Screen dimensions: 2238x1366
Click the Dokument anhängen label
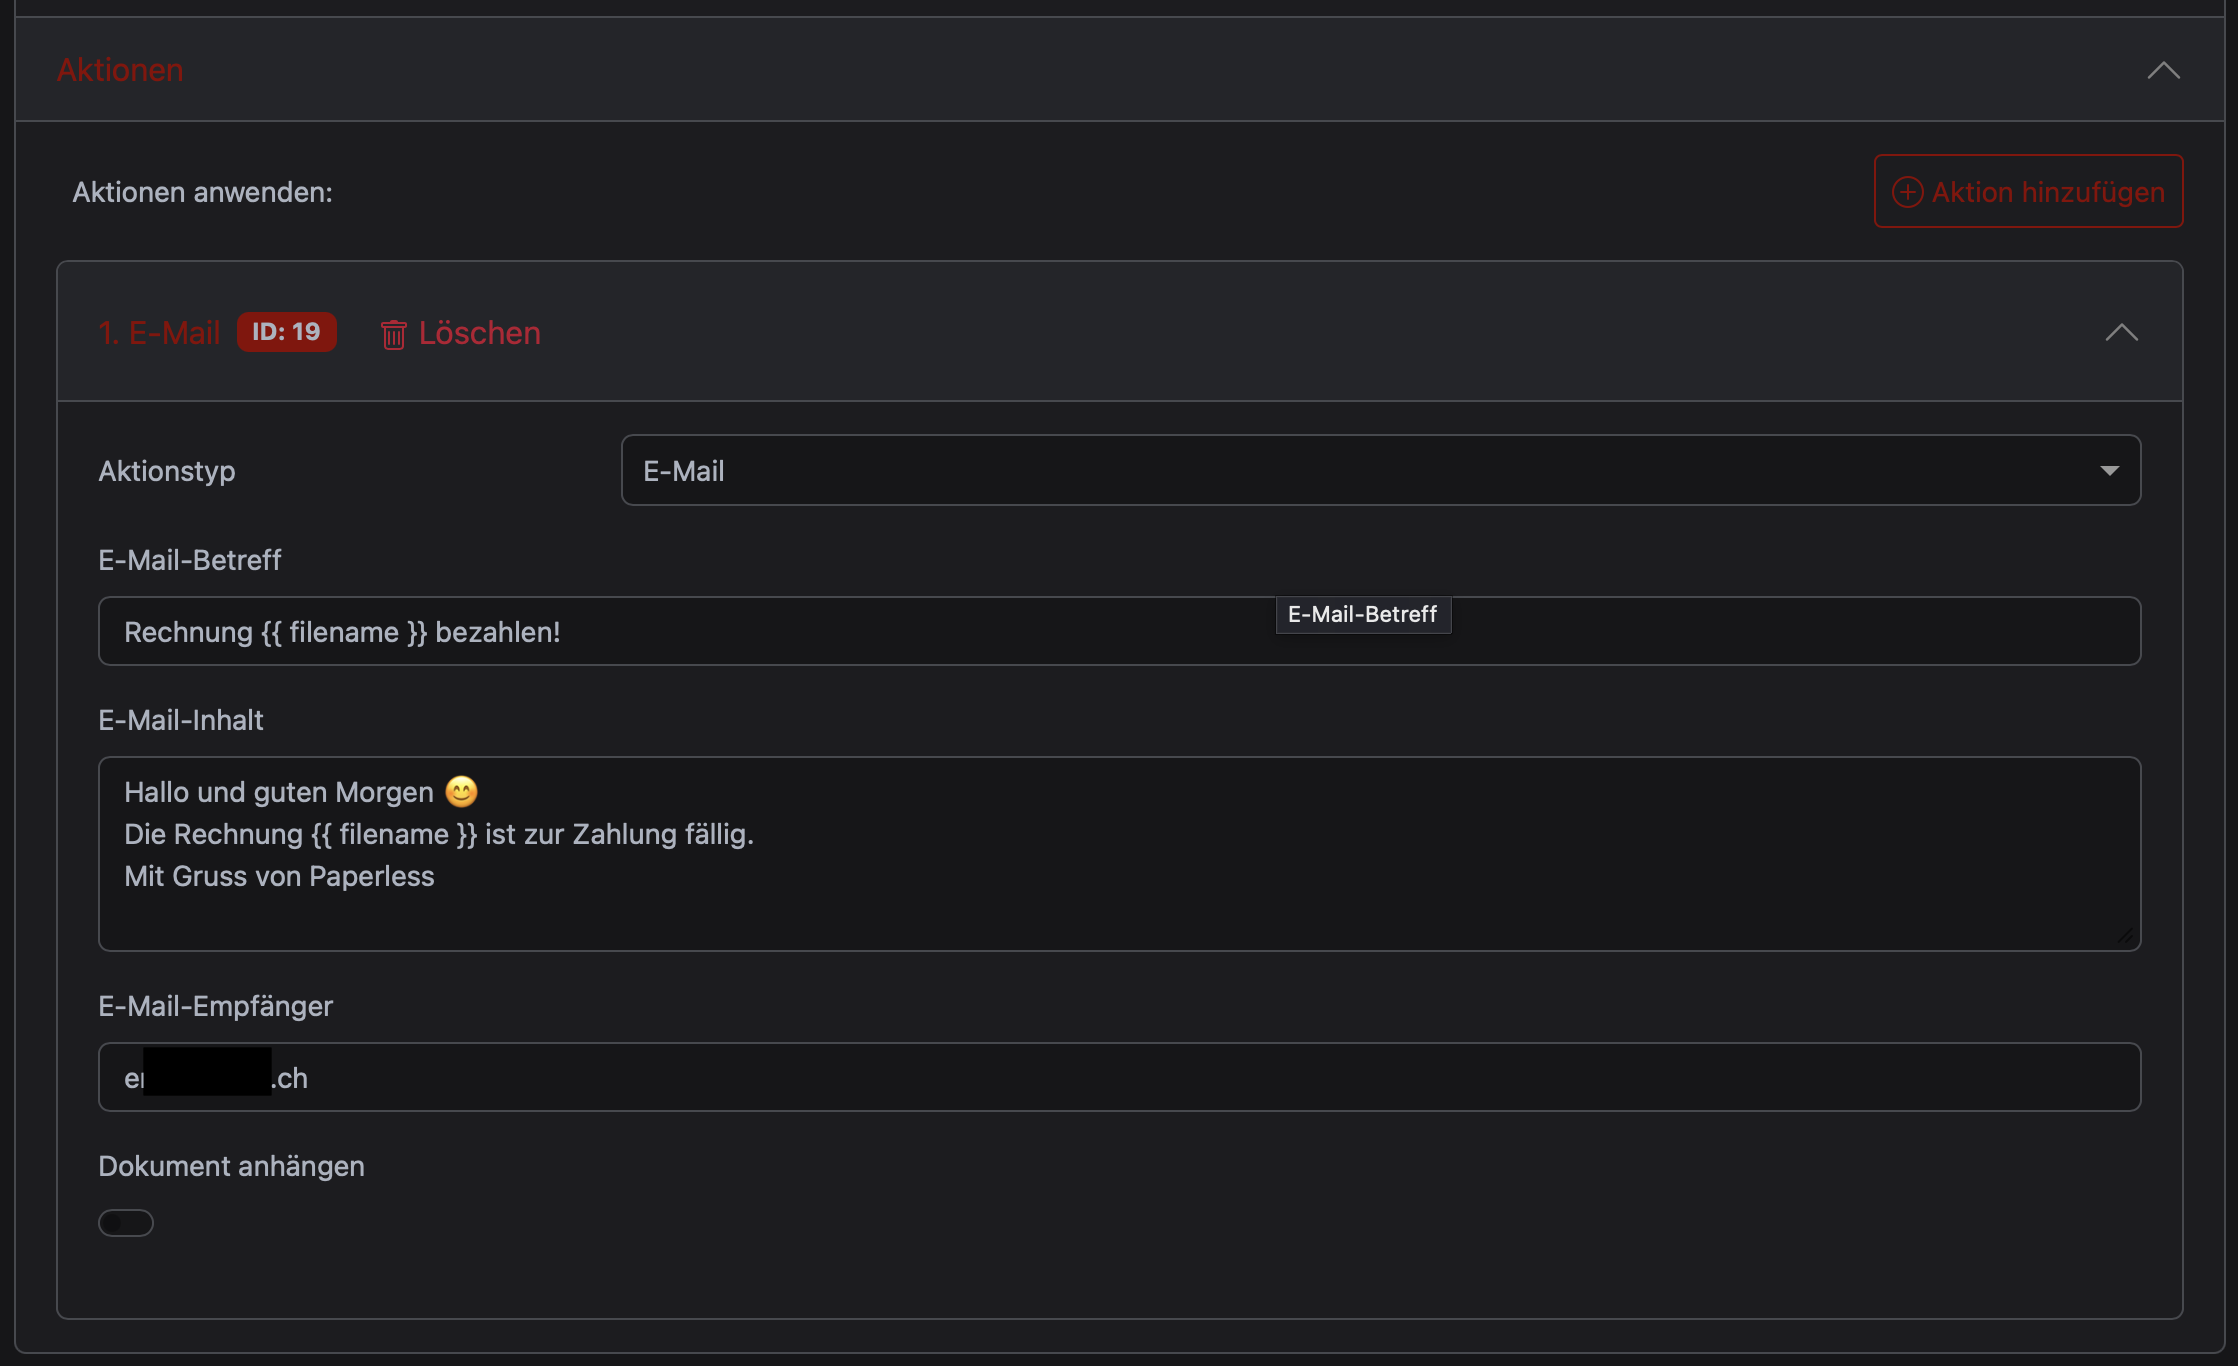click(x=231, y=1166)
